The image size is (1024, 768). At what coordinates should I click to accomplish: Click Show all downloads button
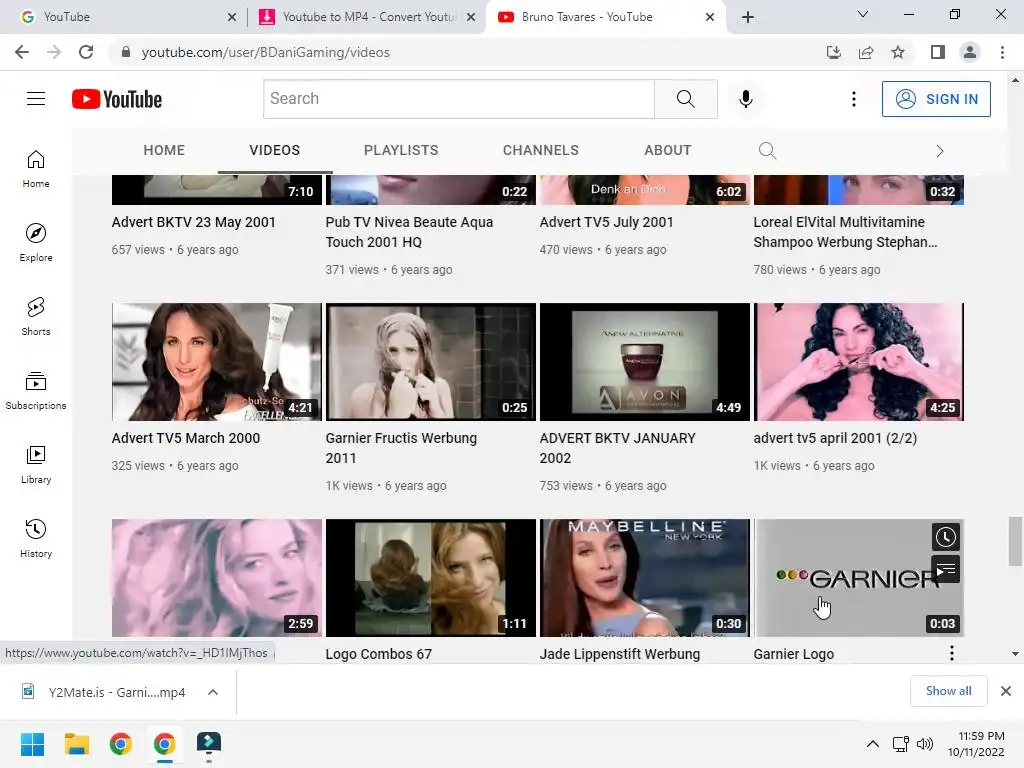pyautogui.click(x=948, y=691)
